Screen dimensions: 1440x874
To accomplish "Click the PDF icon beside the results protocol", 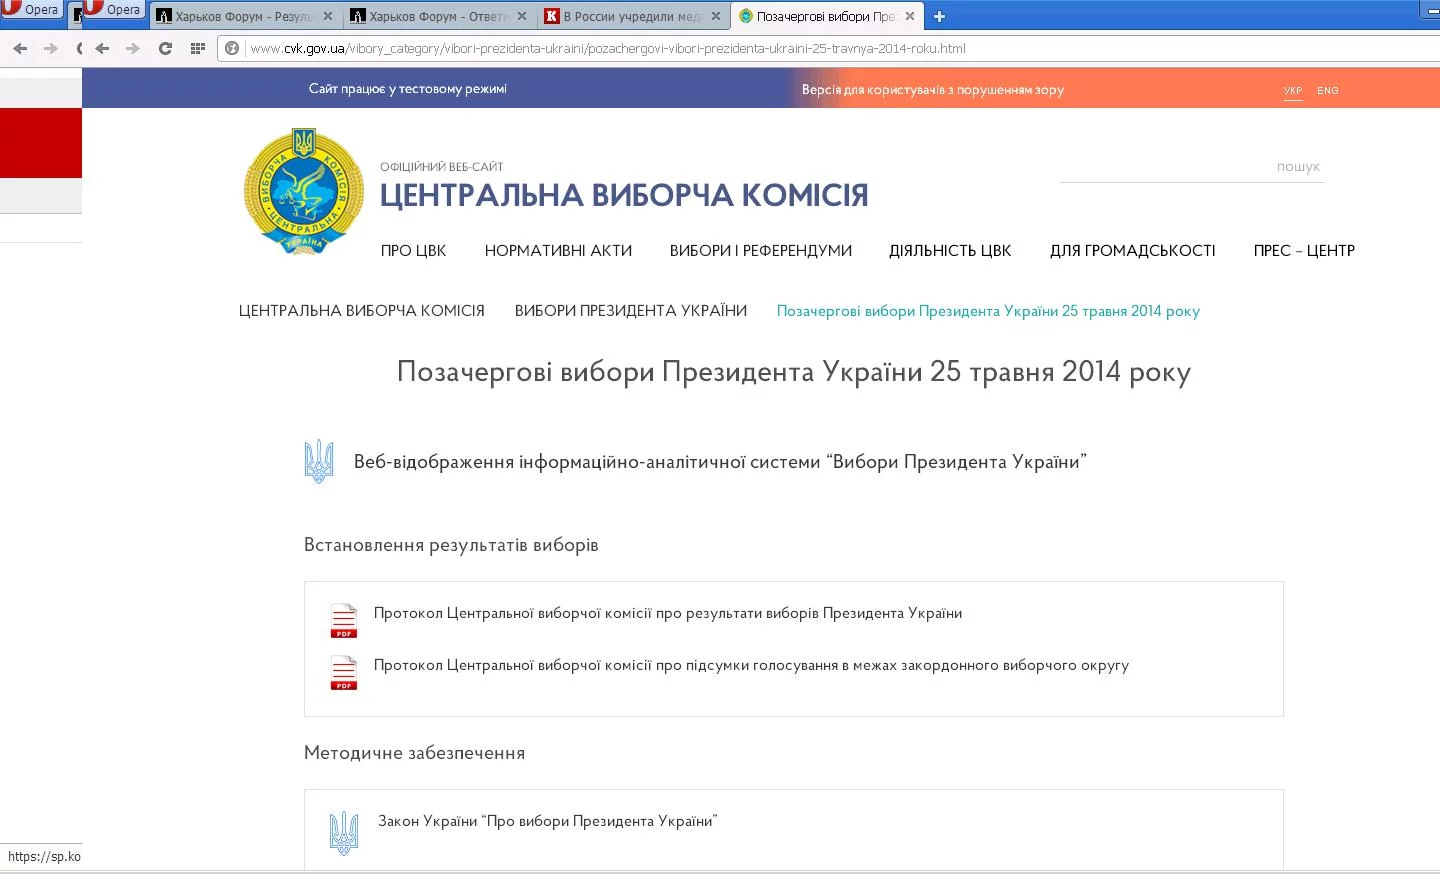I will (344, 620).
